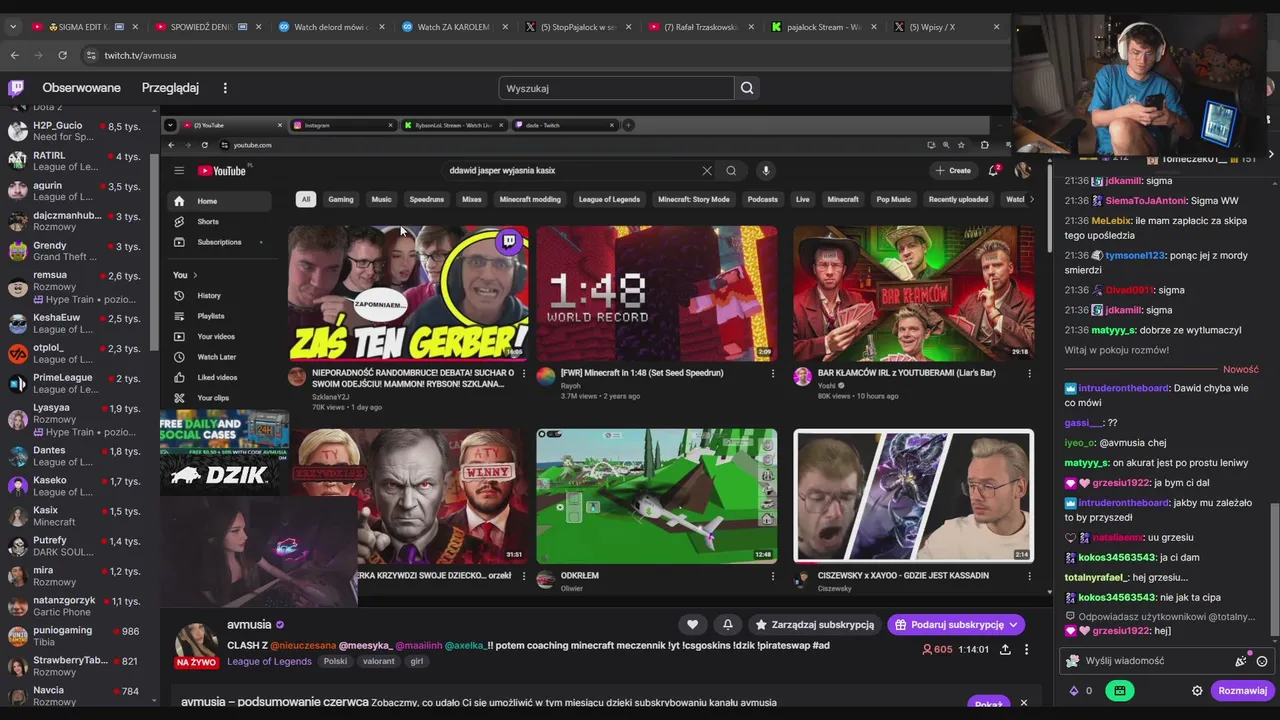Click the YouTube logo in the stream
The image size is (1280, 720).
coord(222,171)
